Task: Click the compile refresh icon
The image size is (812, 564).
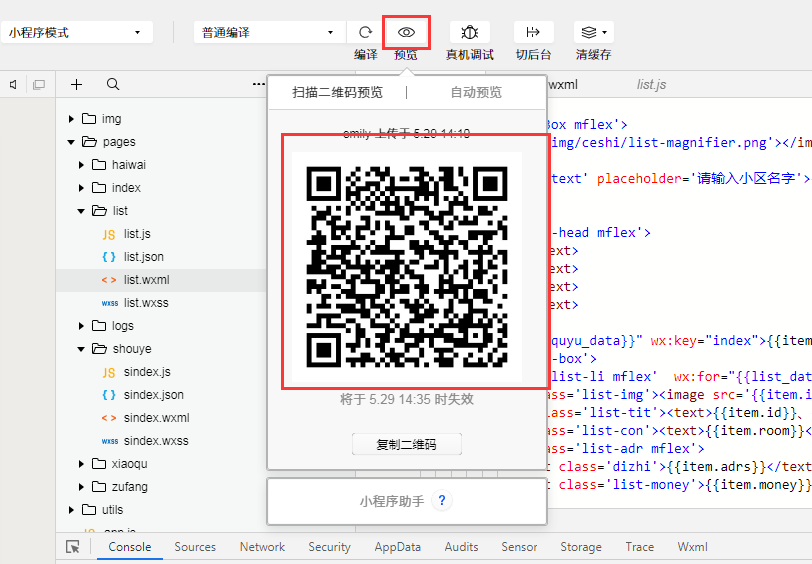Action: point(365,32)
